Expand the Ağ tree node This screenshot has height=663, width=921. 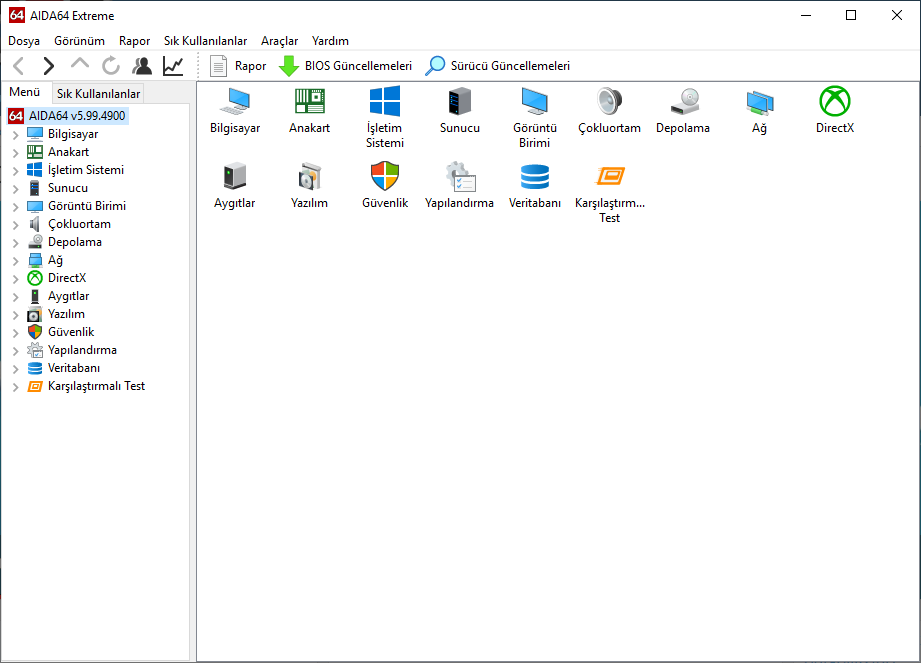(x=16, y=261)
